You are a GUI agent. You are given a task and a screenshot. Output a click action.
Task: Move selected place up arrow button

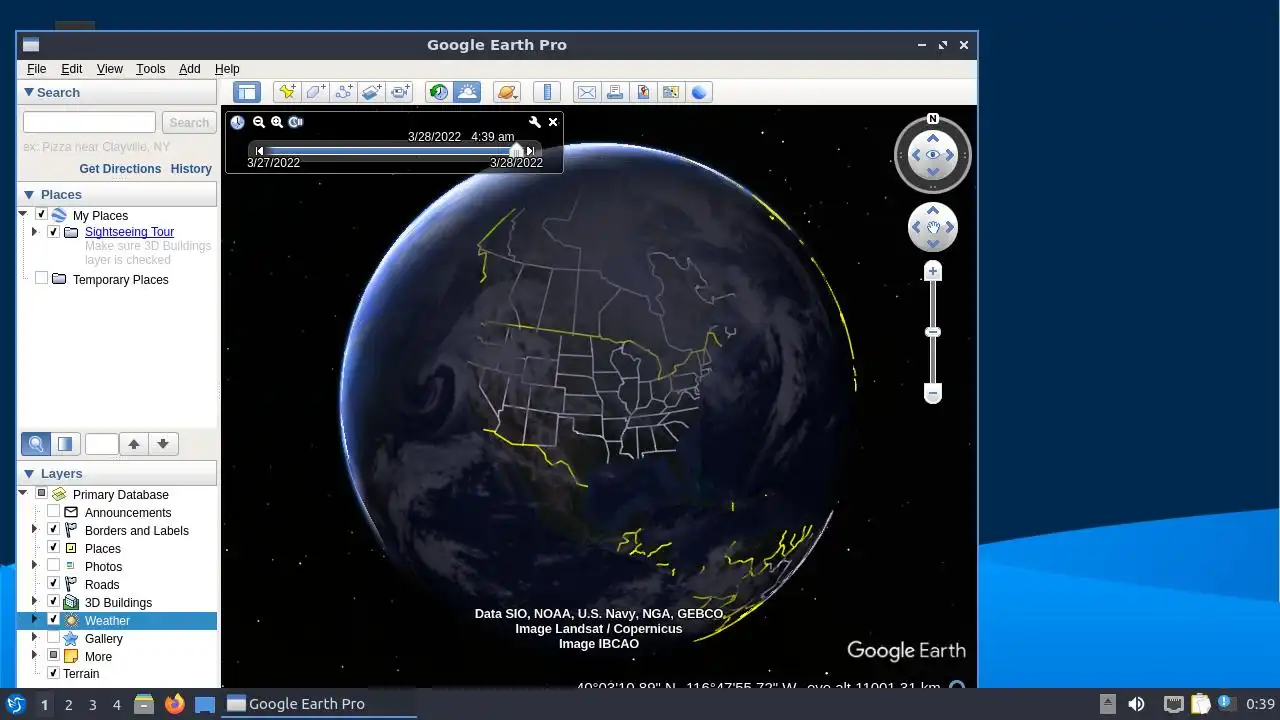(x=134, y=444)
